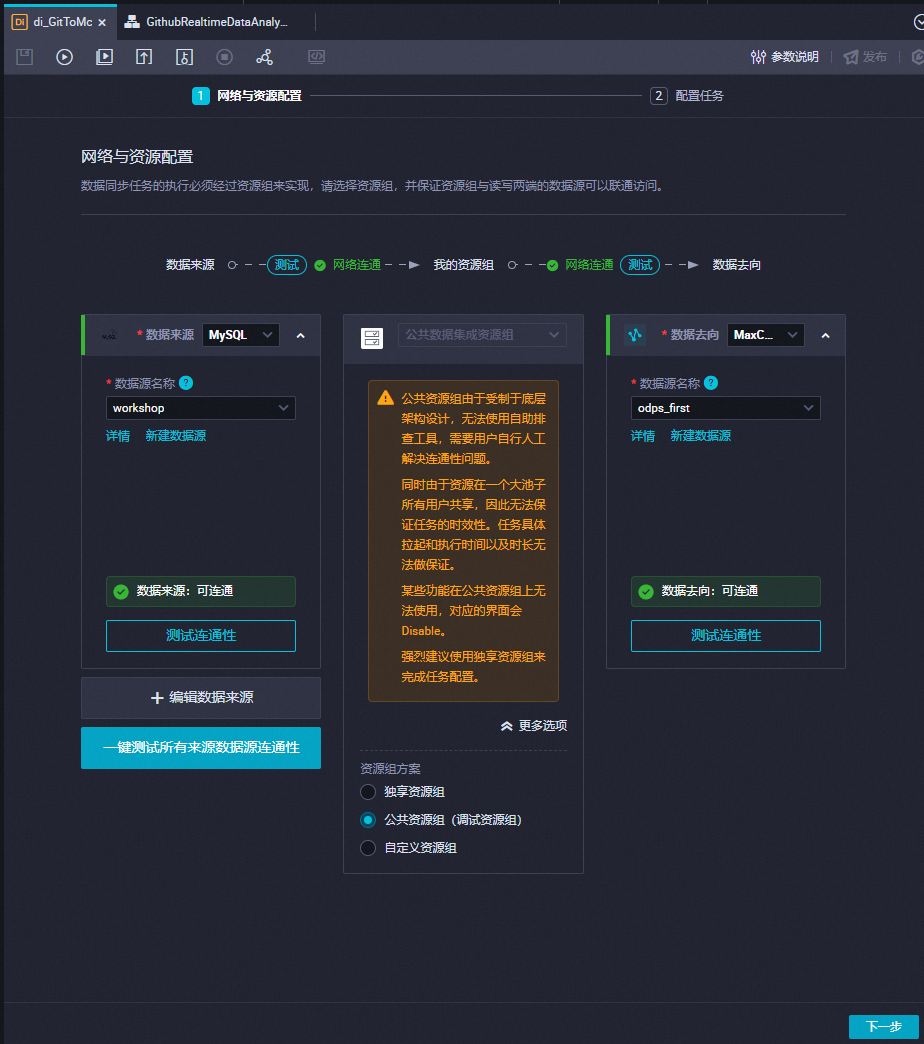Screen dimensions: 924x1044
Task: Click the submit upload icon
Action: tap(144, 57)
